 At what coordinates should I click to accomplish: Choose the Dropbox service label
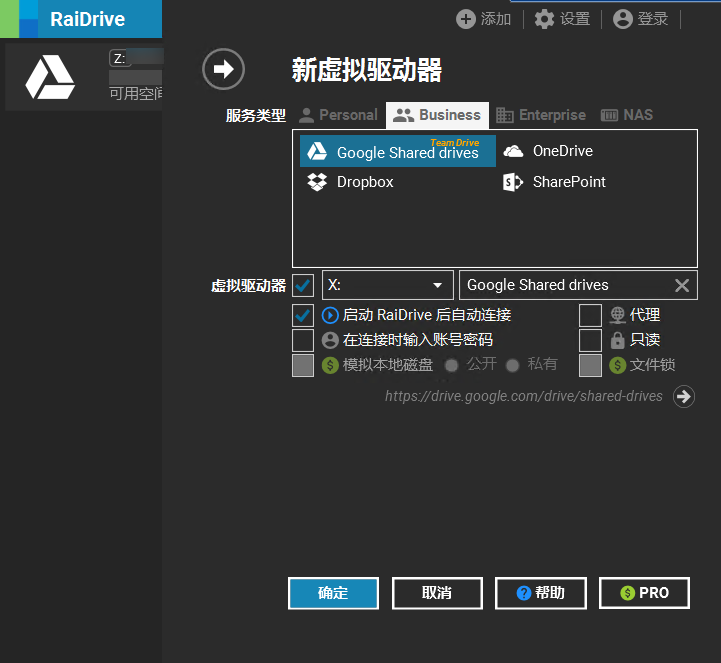coord(365,182)
